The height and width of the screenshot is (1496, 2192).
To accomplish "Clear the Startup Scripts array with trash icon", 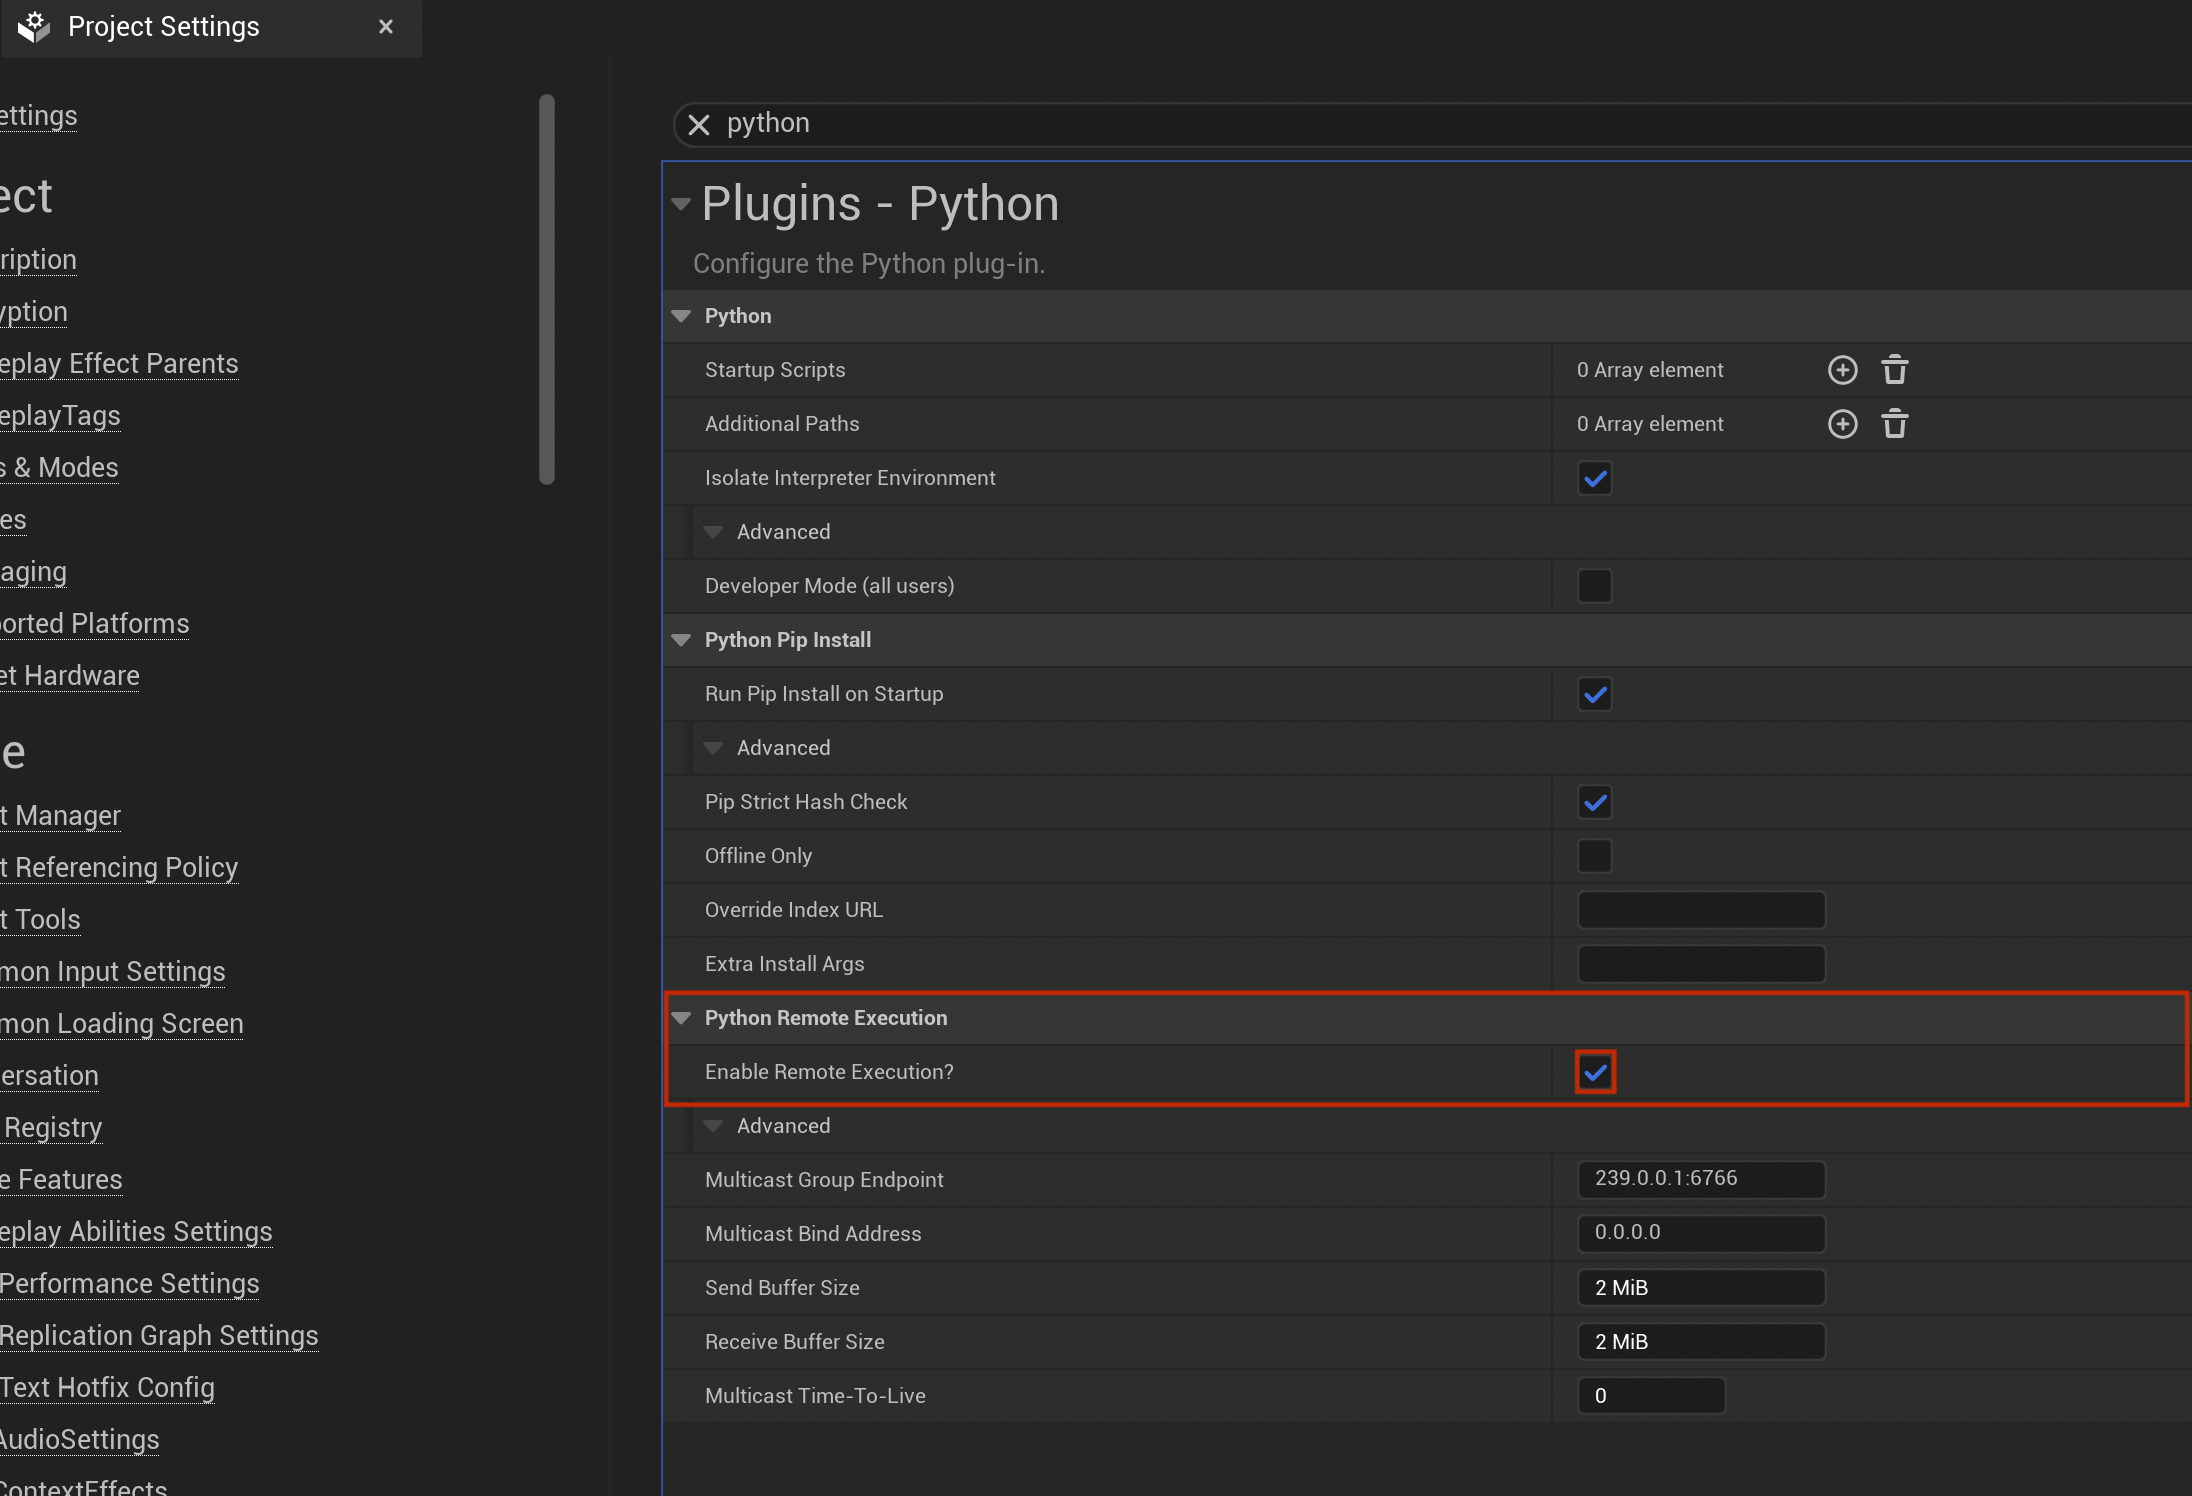I will [1896, 369].
